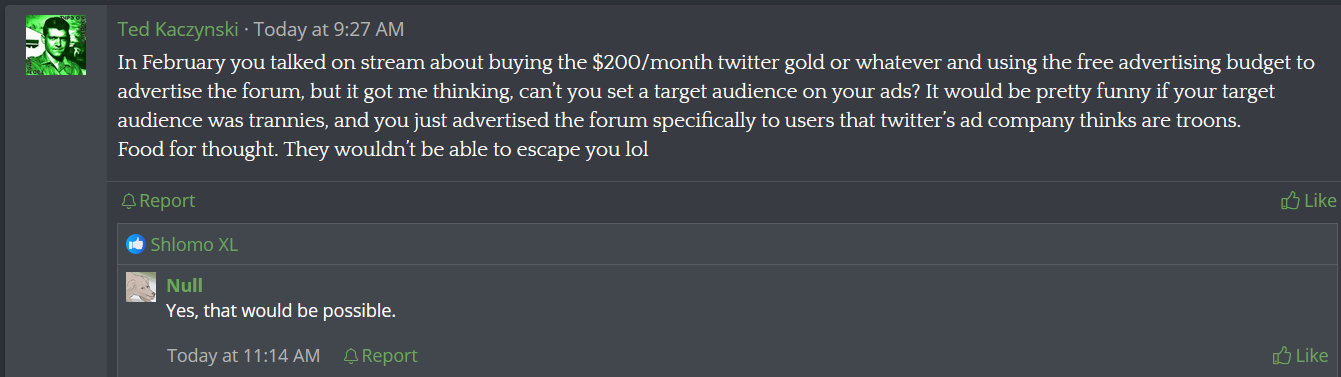Click inside Ted Kaczynski's post body text
1341x377 pixels.
716,106
